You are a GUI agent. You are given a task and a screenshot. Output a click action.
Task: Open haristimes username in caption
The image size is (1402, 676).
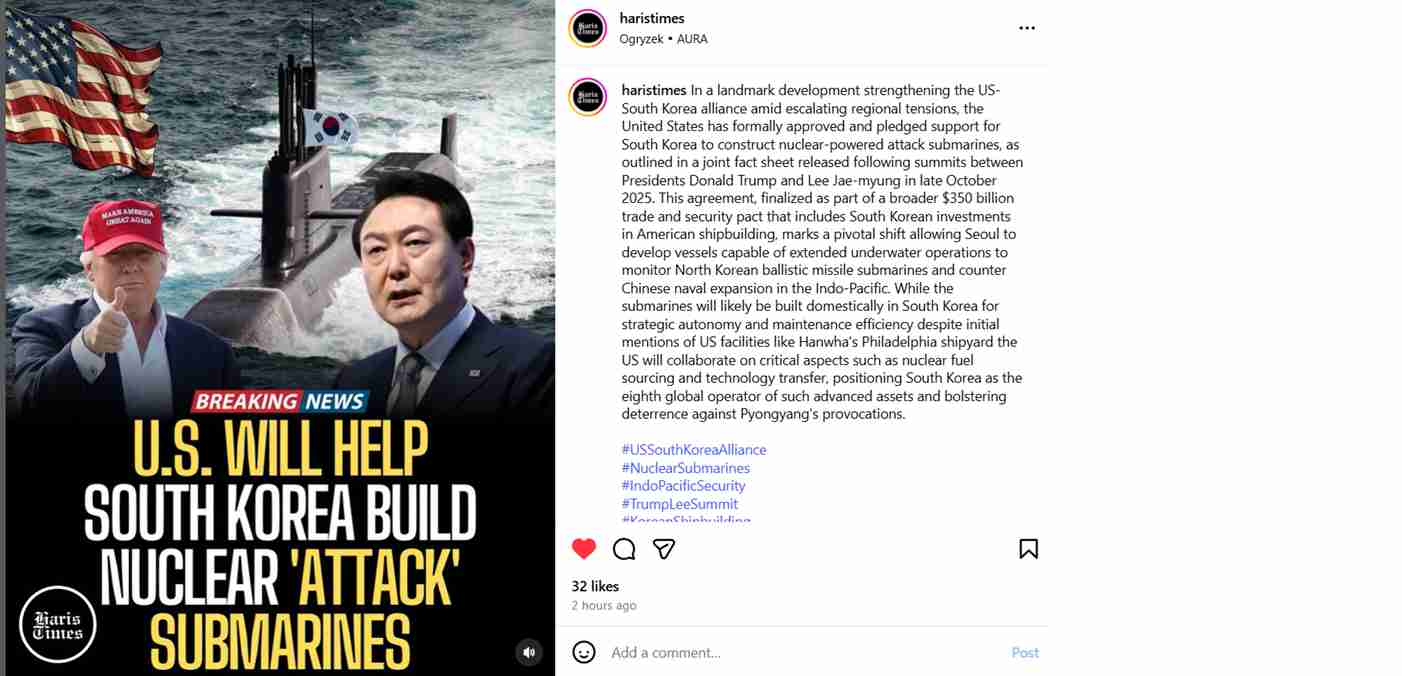point(654,90)
